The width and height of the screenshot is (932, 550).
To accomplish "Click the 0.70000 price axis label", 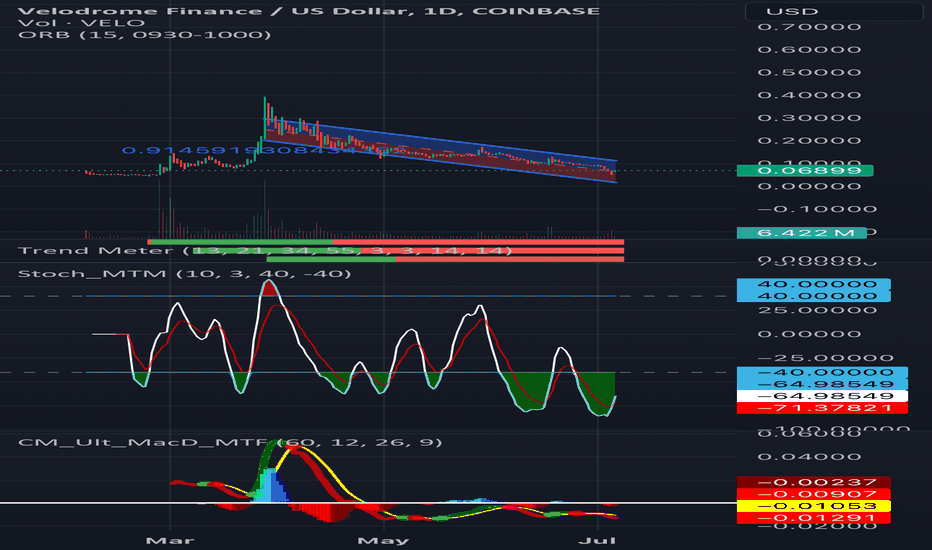I will pos(810,27).
